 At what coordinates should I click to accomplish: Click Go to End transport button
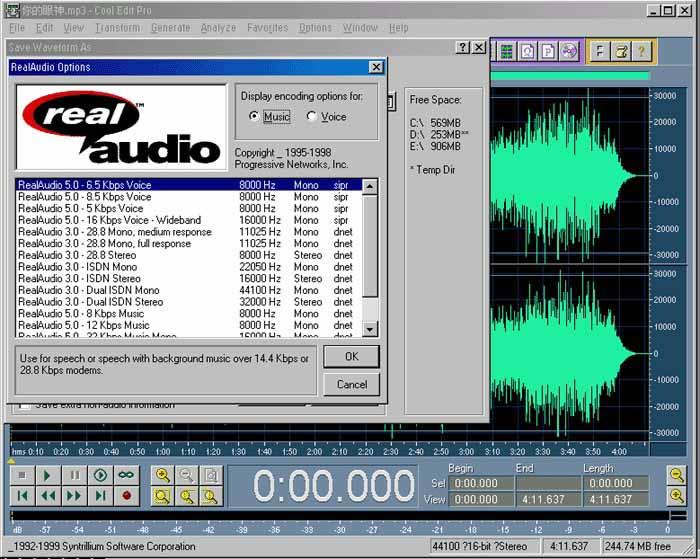(100, 495)
